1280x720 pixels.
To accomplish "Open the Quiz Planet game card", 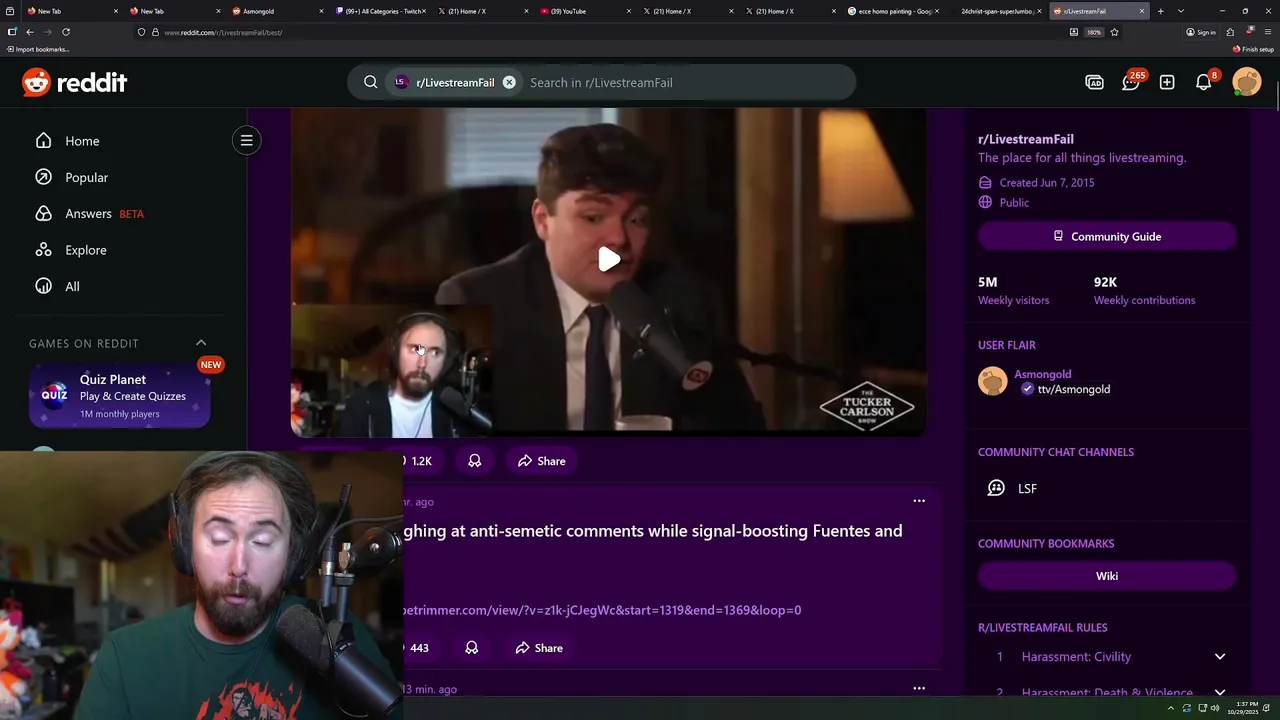I will (120, 396).
